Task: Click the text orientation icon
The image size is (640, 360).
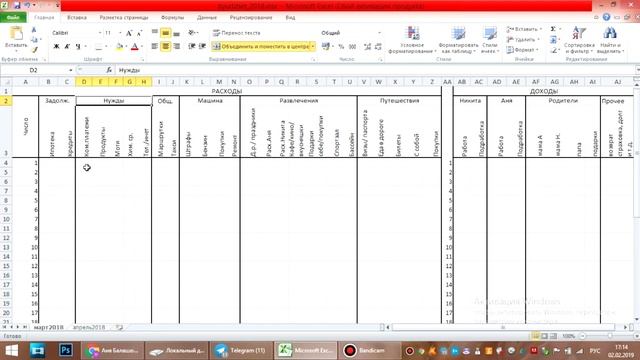Action: (x=192, y=33)
